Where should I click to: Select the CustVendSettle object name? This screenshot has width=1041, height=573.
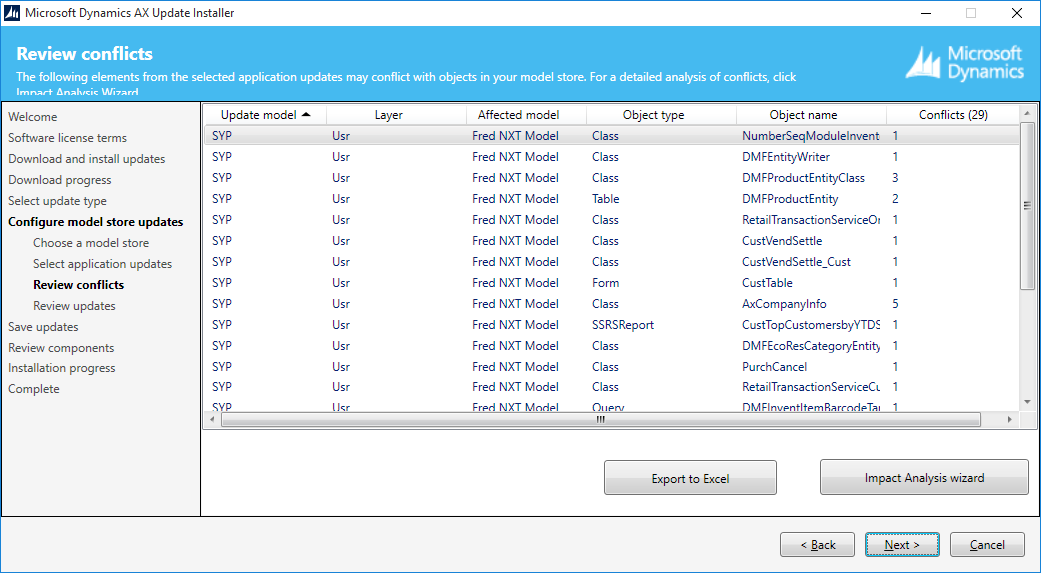(782, 241)
